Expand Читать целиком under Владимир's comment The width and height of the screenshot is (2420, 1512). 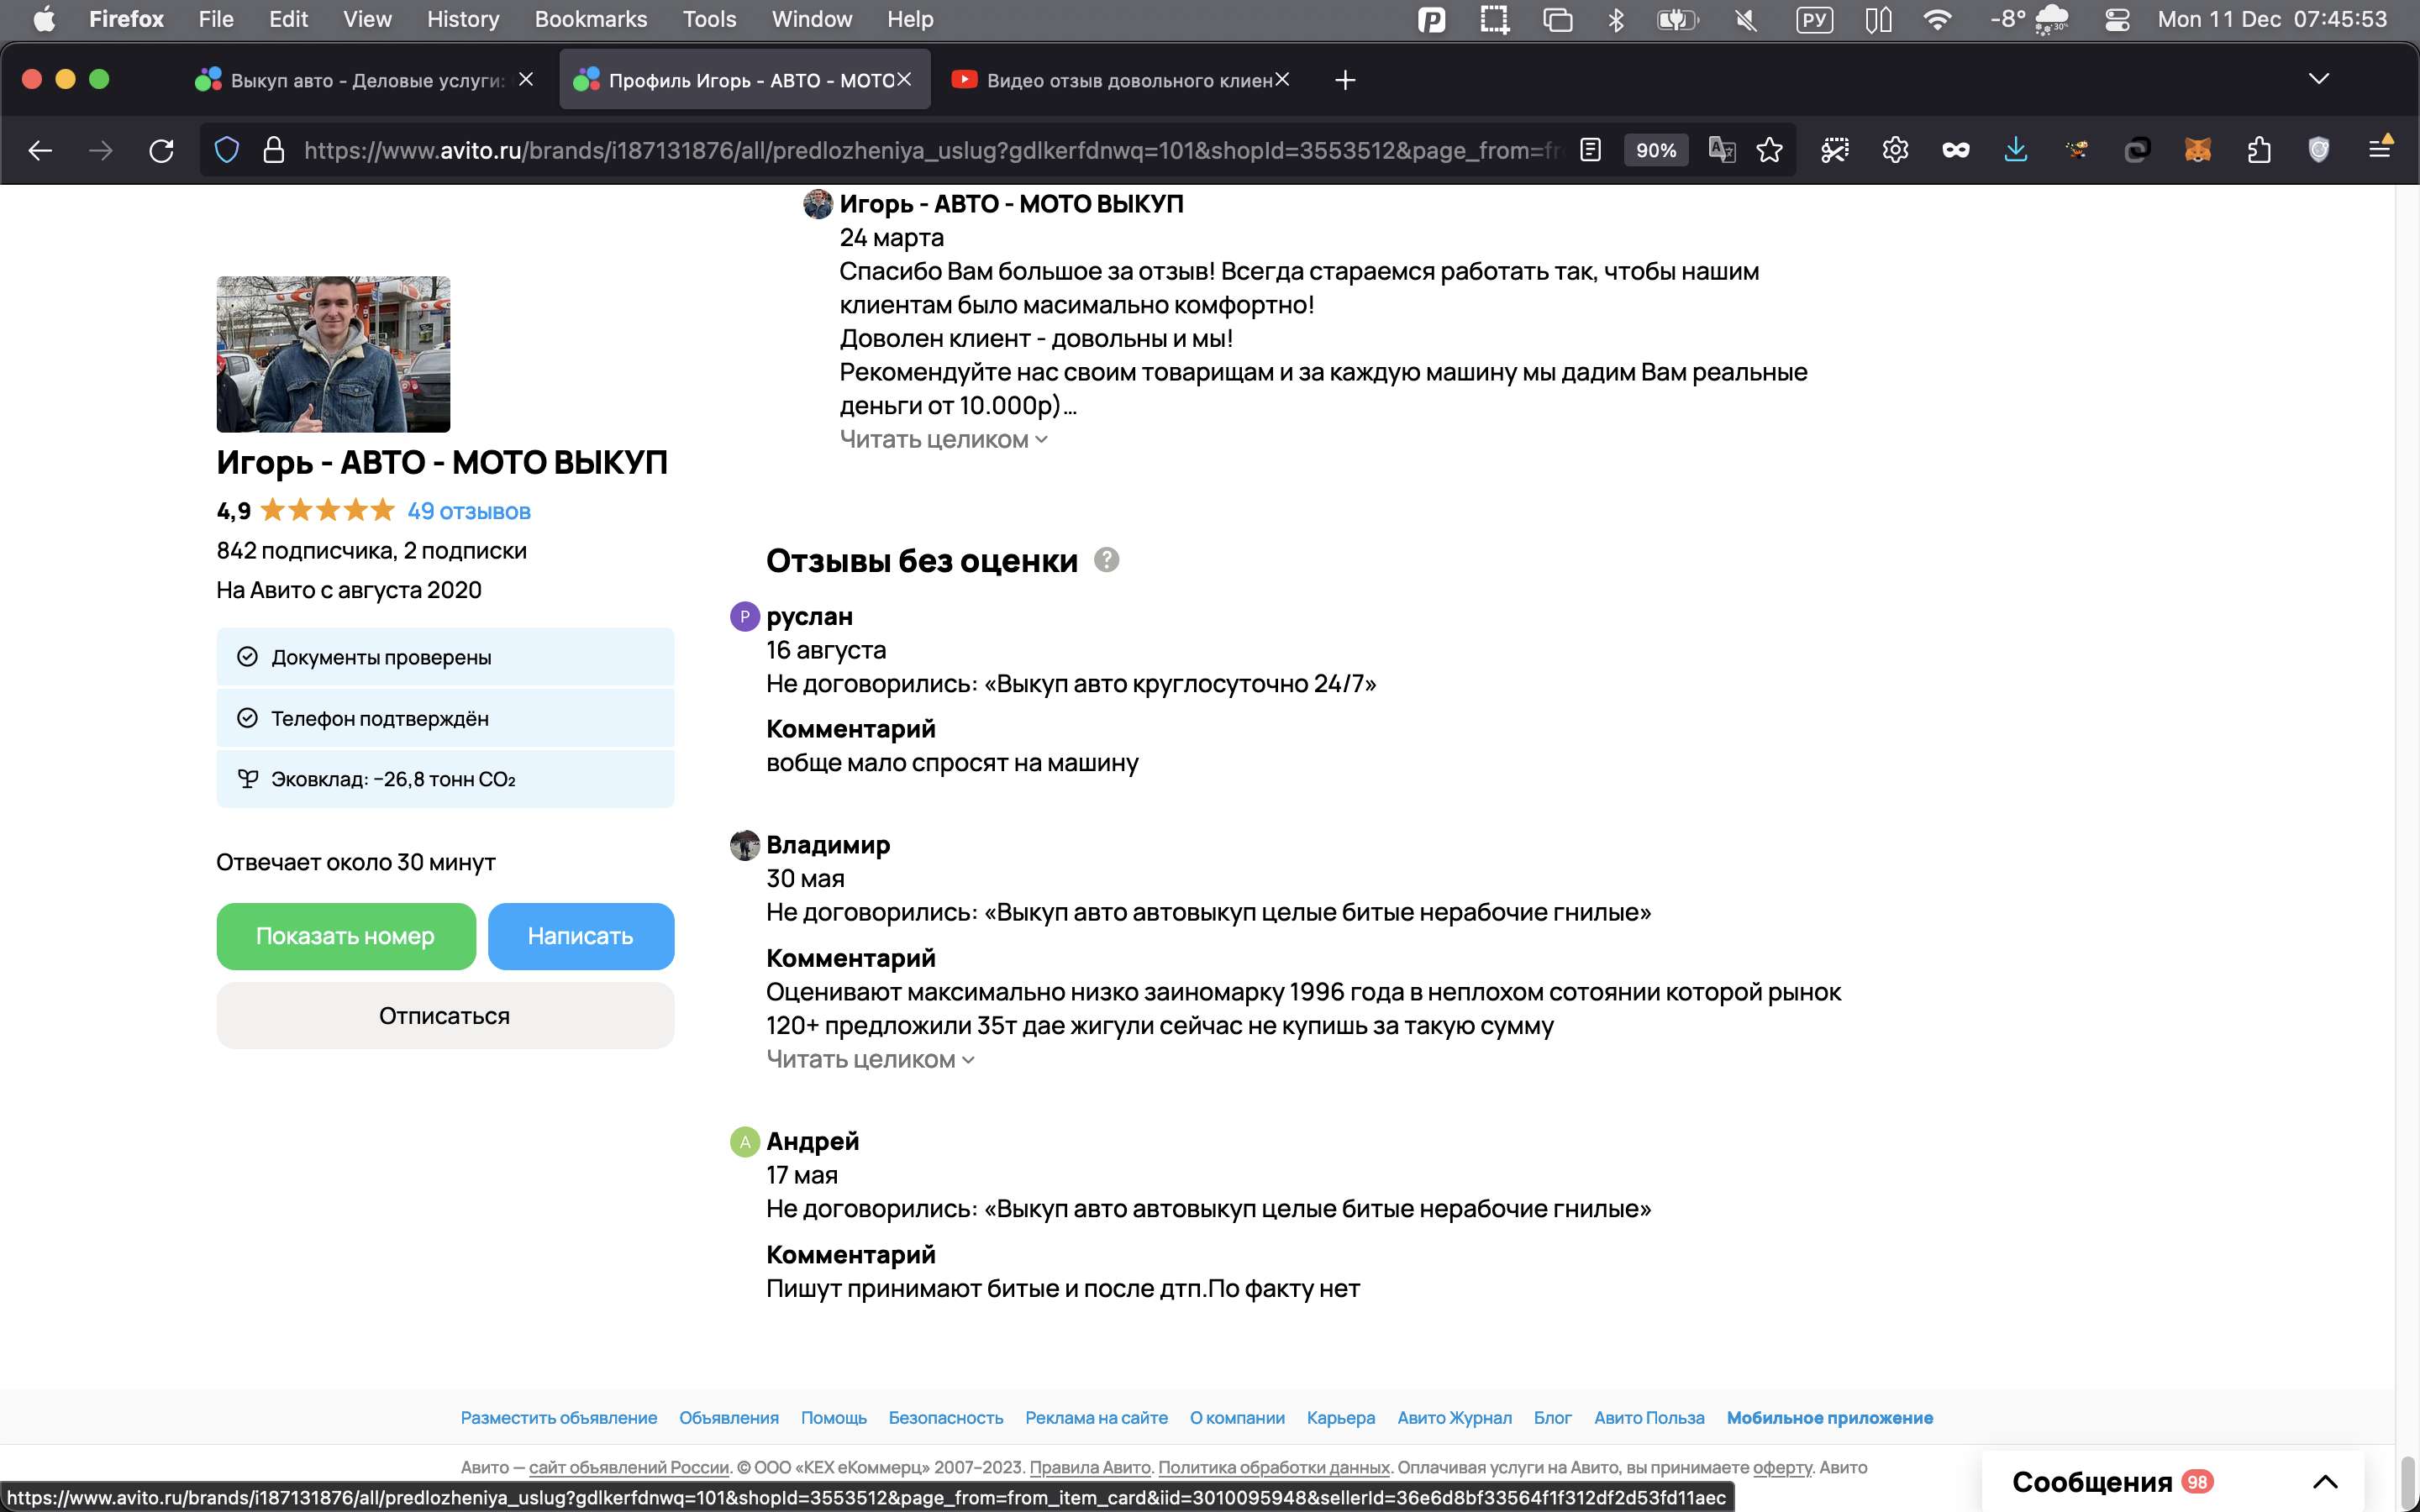[x=869, y=1059]
